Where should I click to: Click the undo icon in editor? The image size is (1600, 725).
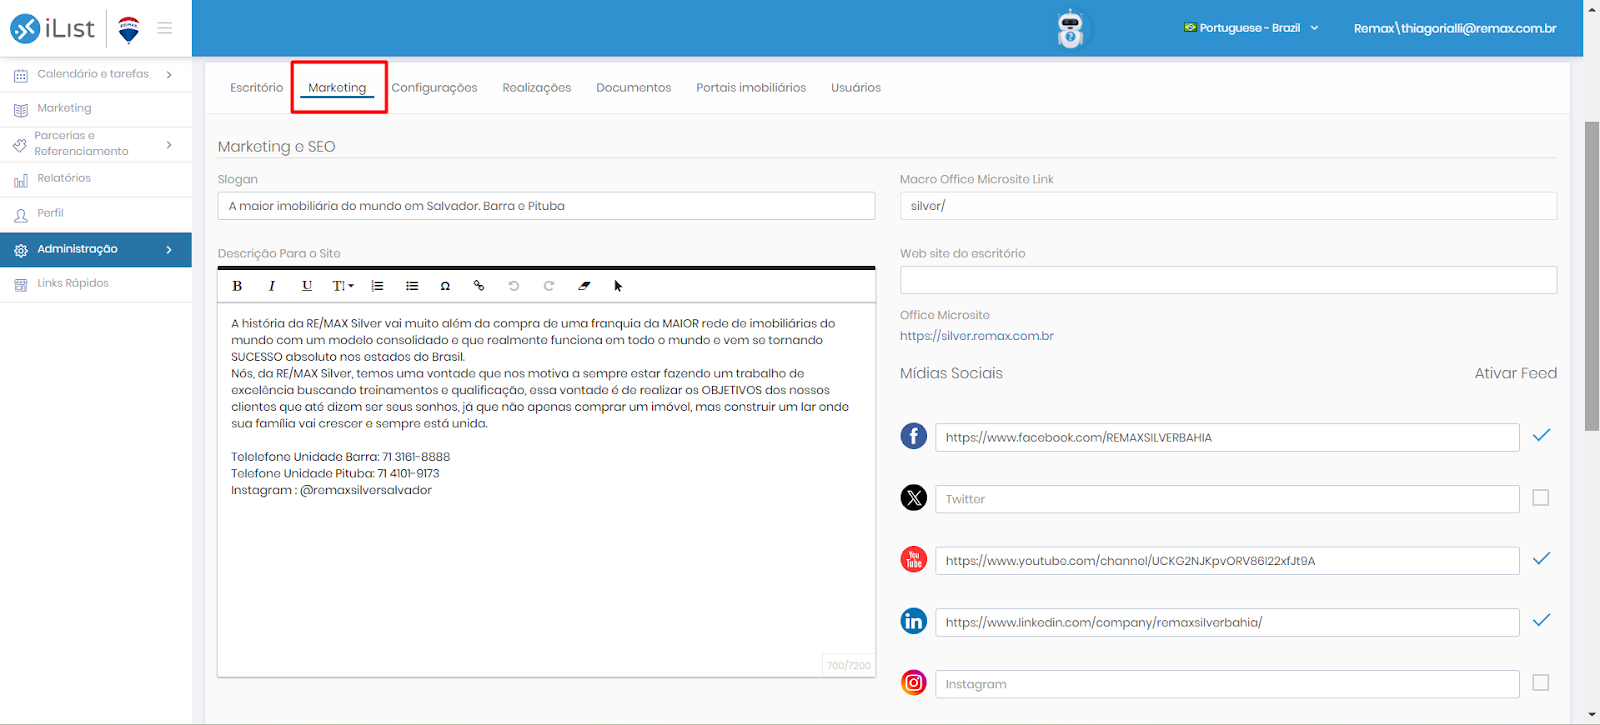pos(514,286)
